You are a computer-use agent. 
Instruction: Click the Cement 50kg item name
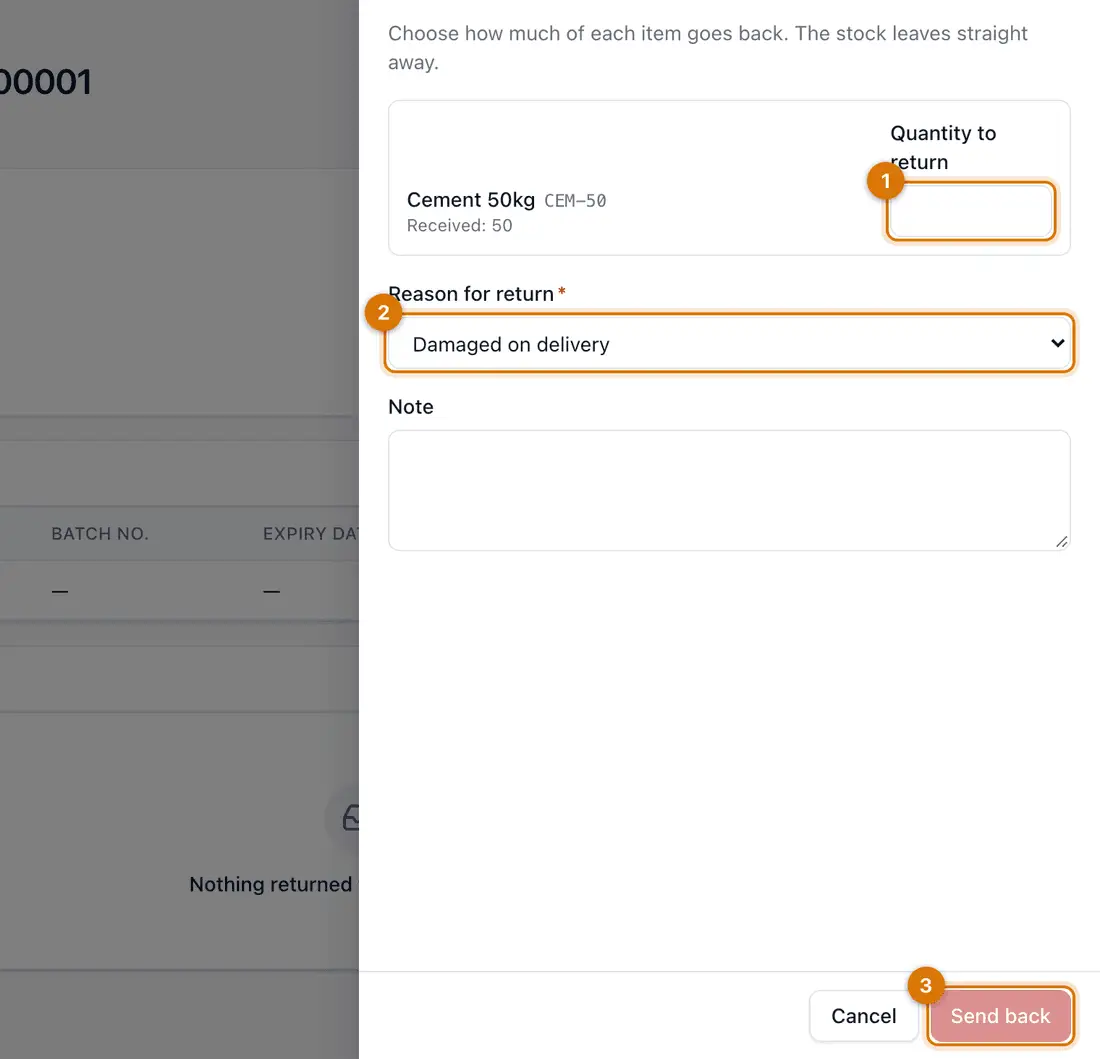point(471,200)
